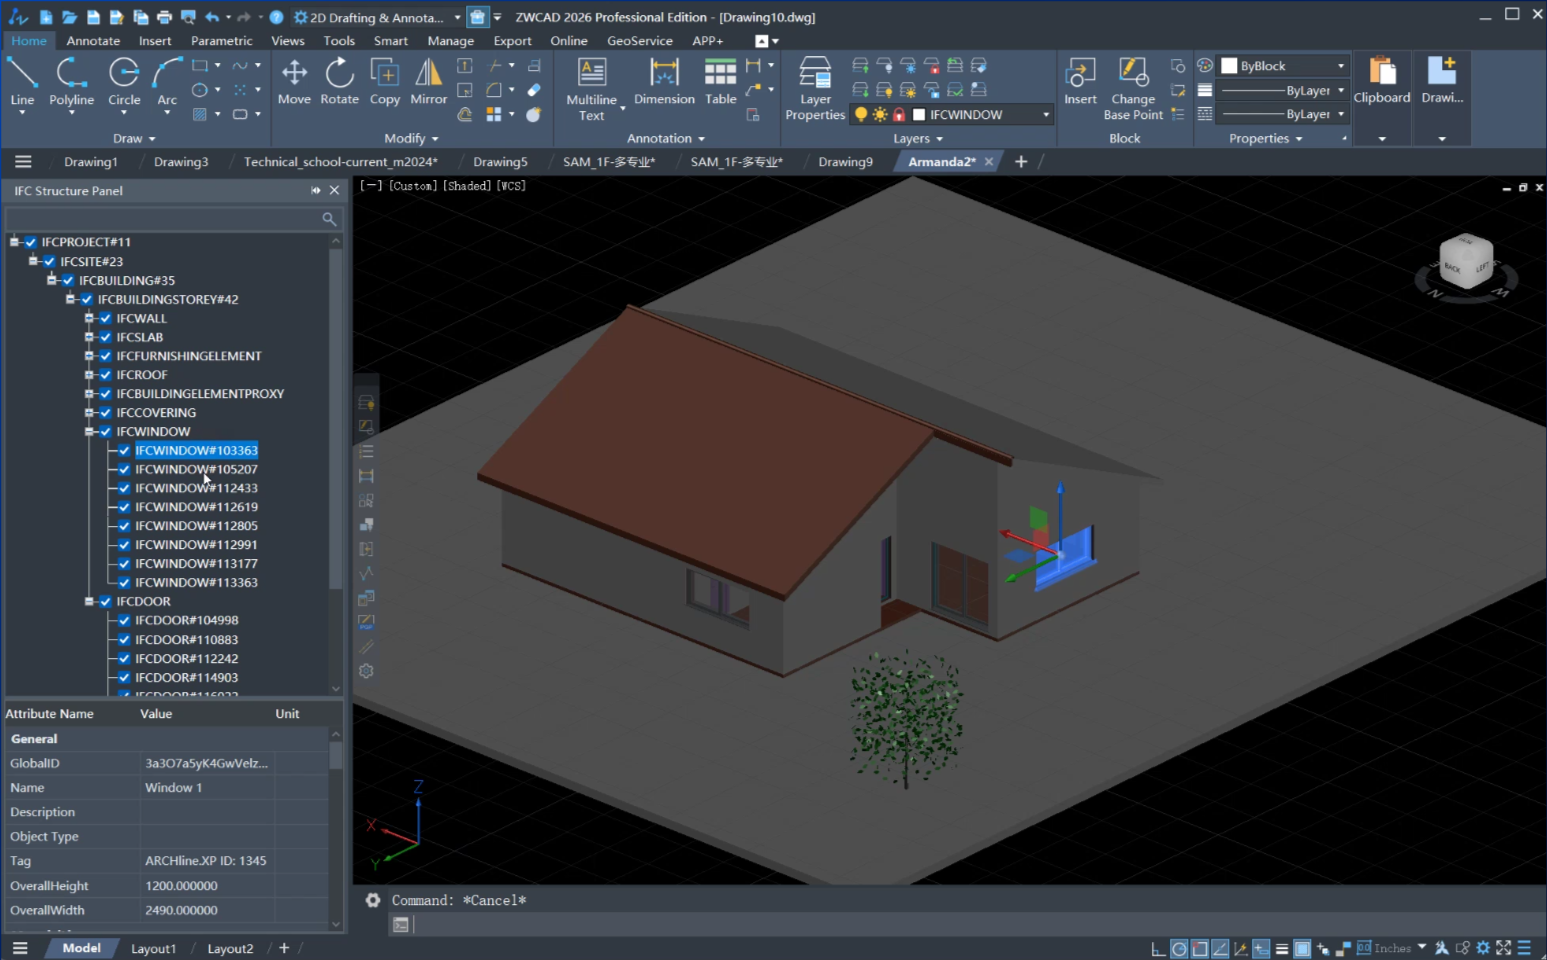The image size is (1547, 960).
Task: Activate the Rotate tool
Action: pyautogui.click(x=339, y=80)
